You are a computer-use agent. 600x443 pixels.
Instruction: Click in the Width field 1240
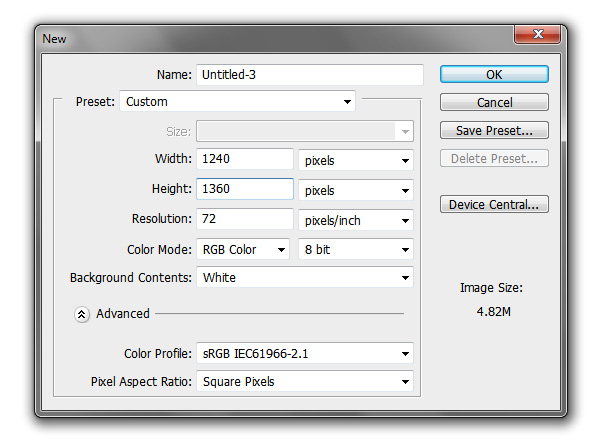pos(245,159)
